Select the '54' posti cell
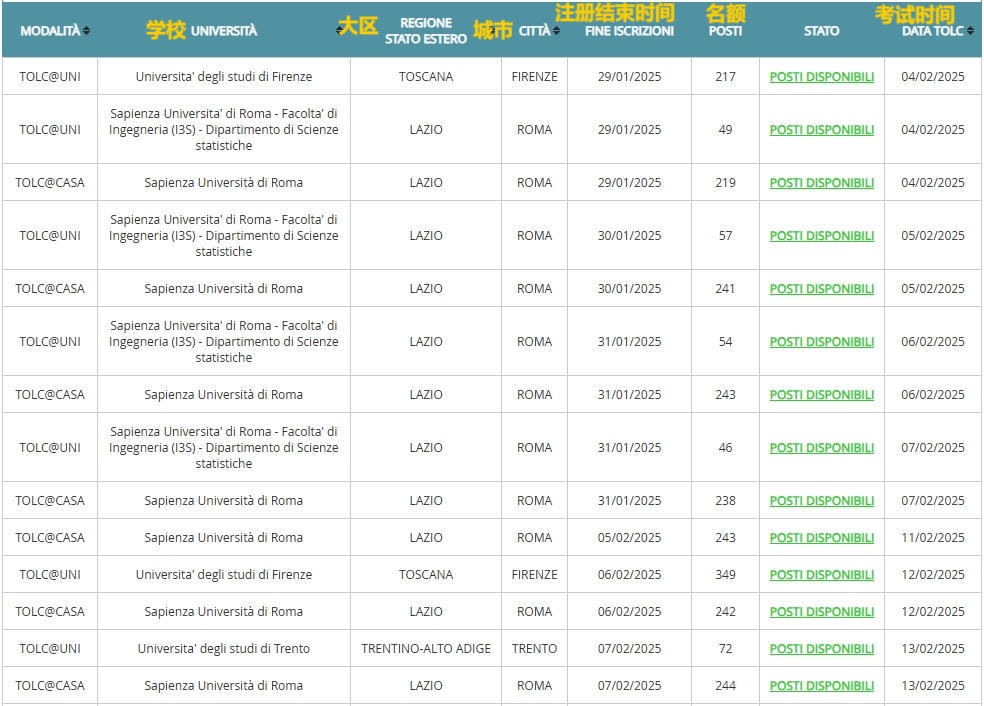Viewport: 984px width, 706px height. click(x=725, y=342)
